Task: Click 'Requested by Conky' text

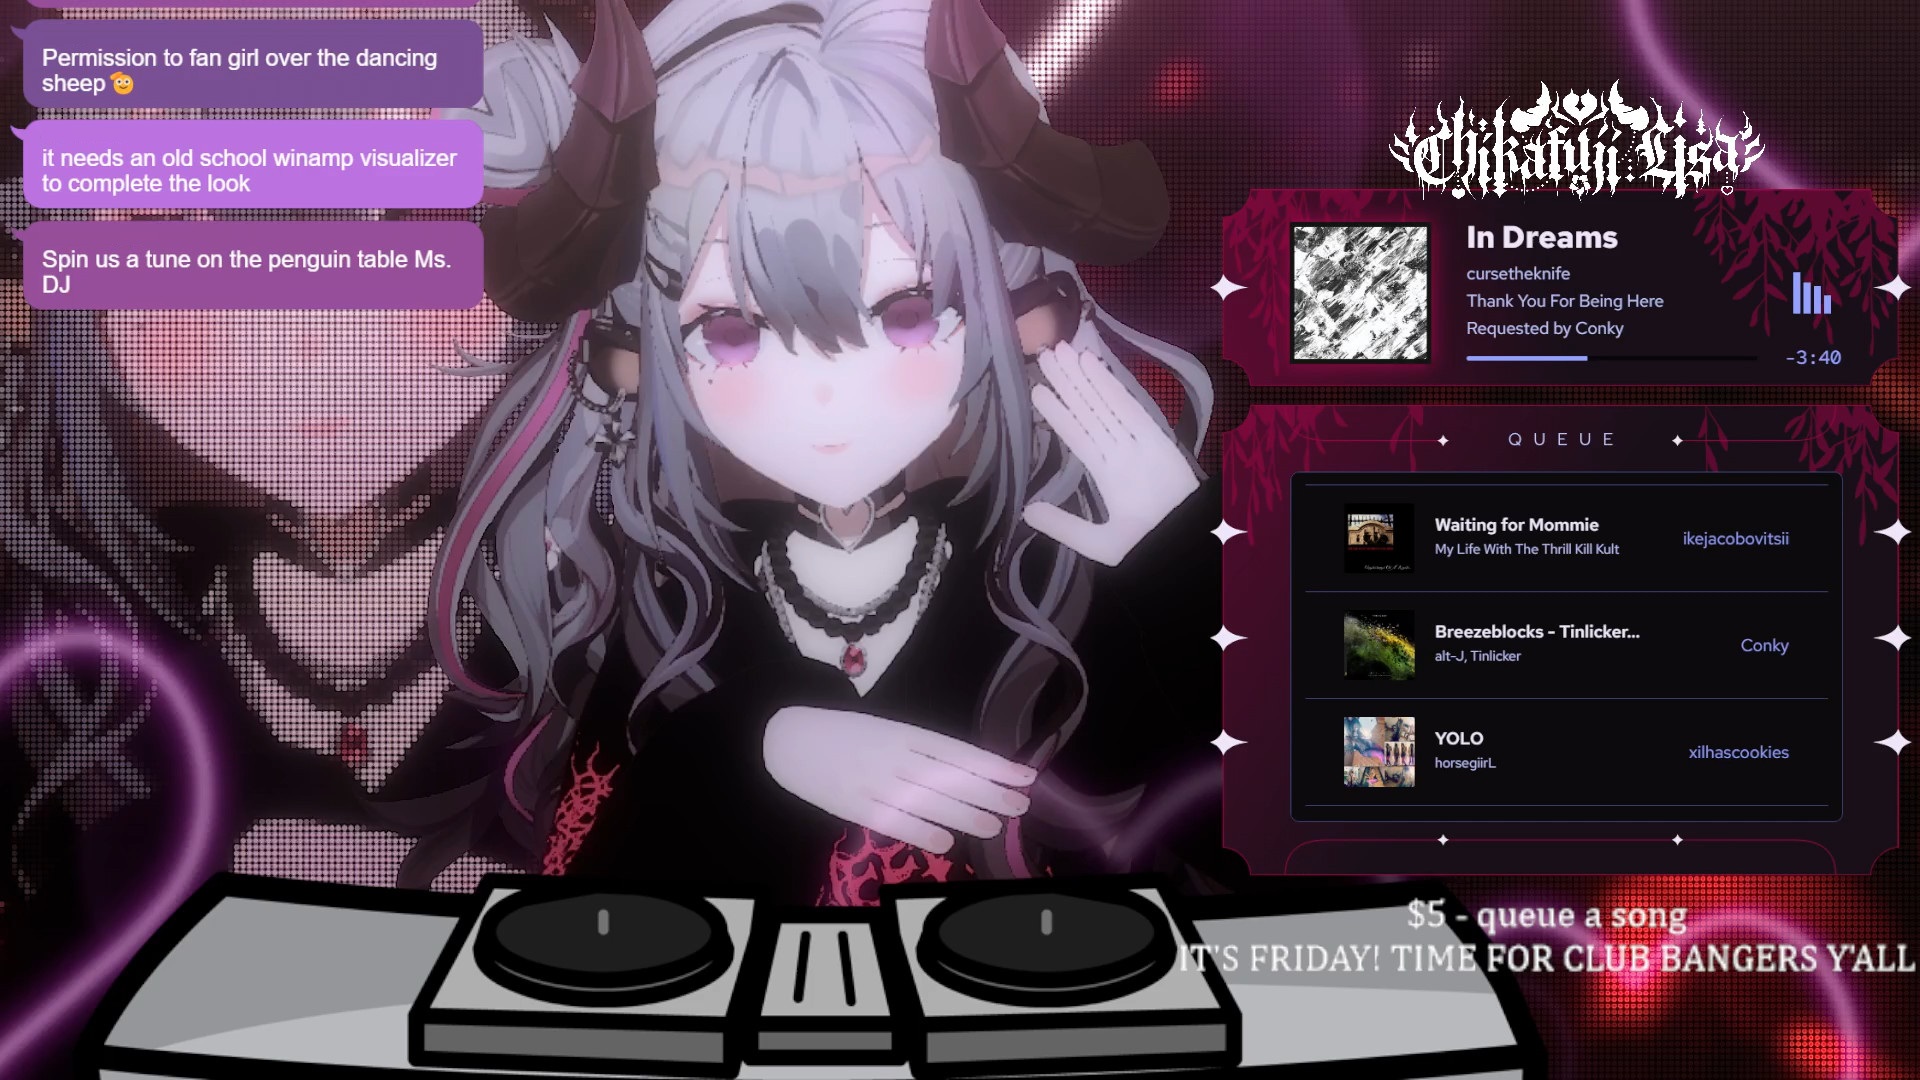Action: click(1545, 328)
